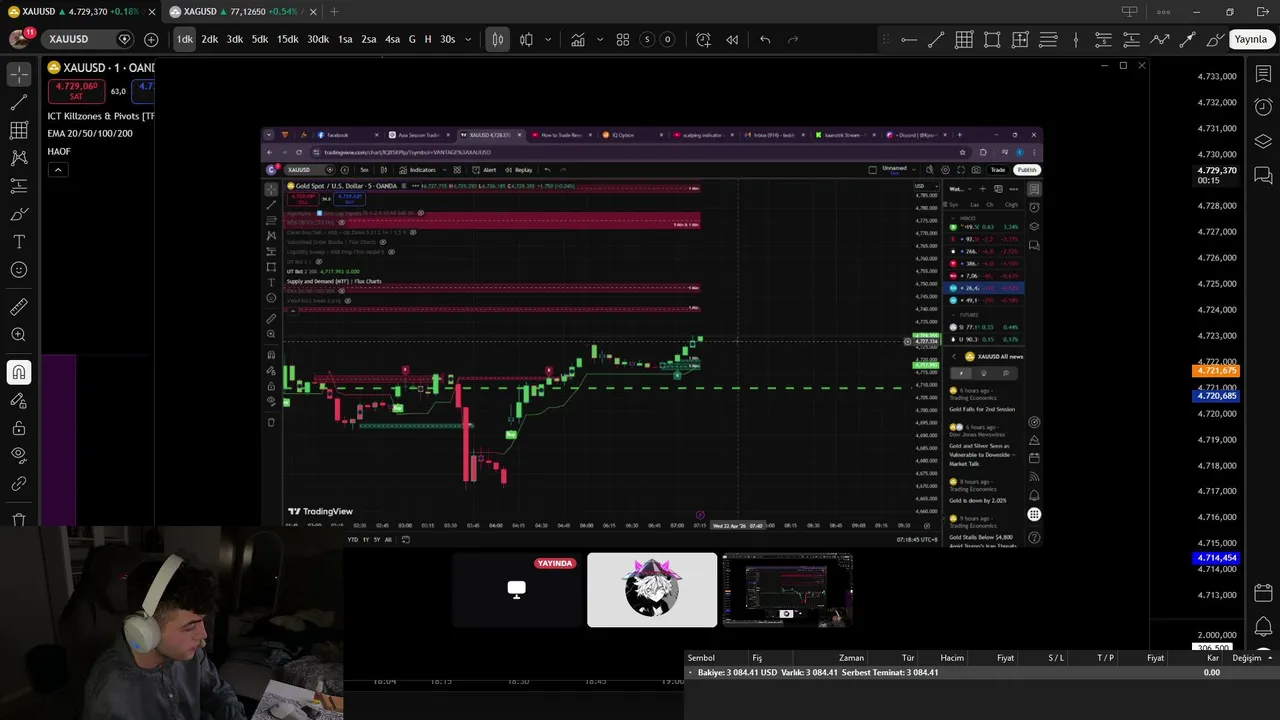Click the link drawings chain icon
The height and width of the screenshot is (720, 1280).
tap(19, 484)
